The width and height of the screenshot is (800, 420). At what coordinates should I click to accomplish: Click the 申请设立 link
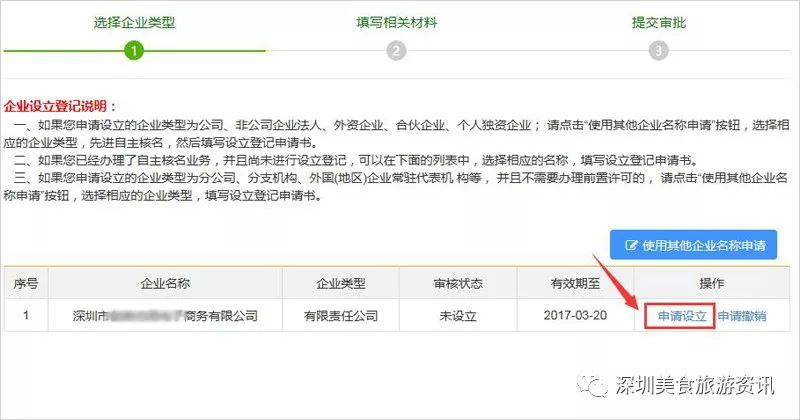click(x=682, y=316)
